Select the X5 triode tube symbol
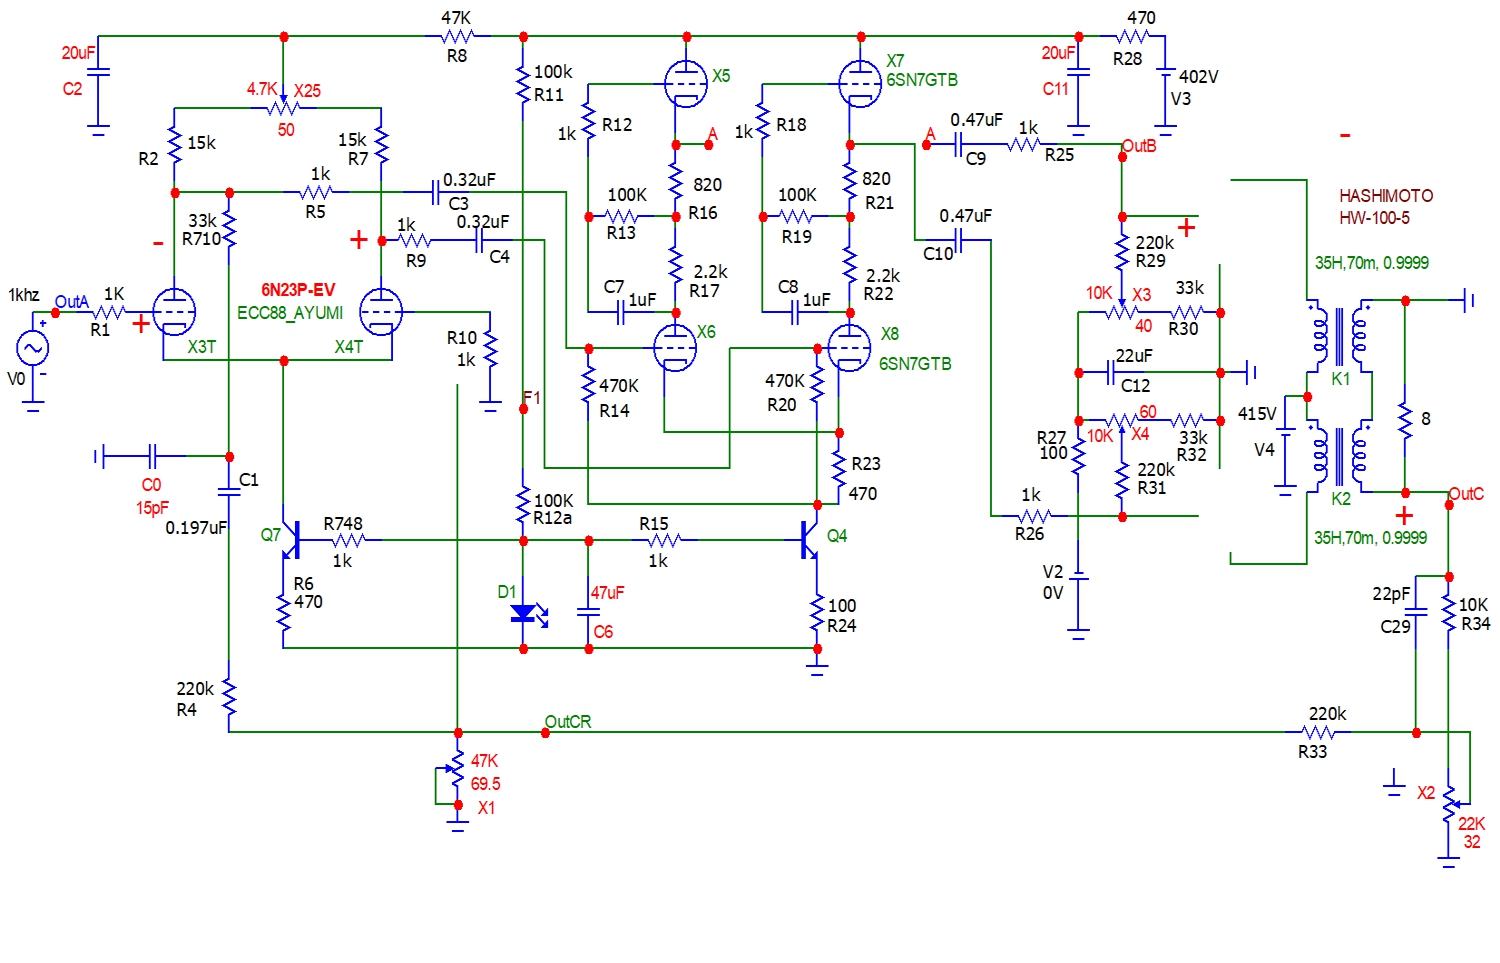This screenshot has width=1500, height=963. tap(686, 82)
